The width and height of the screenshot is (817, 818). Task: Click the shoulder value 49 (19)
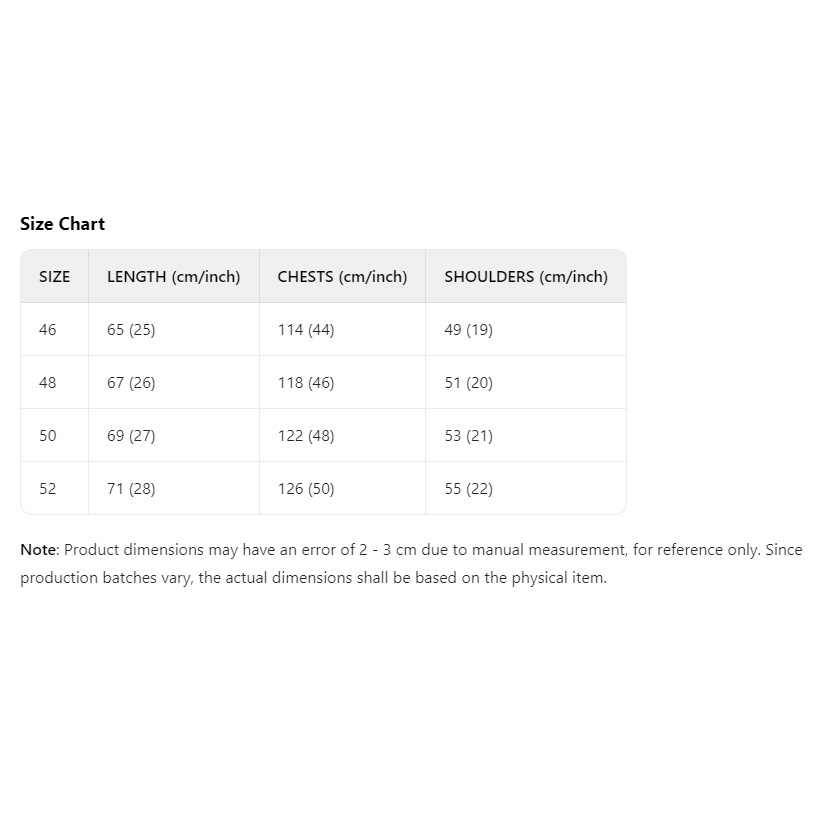[x=469, y=330]
